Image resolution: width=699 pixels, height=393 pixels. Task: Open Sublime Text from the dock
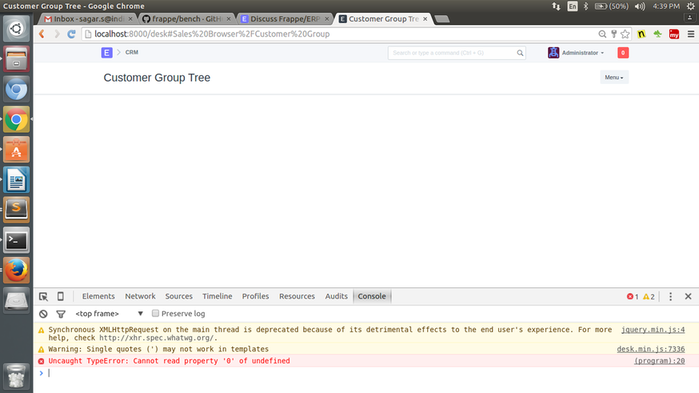coord(16,210)
